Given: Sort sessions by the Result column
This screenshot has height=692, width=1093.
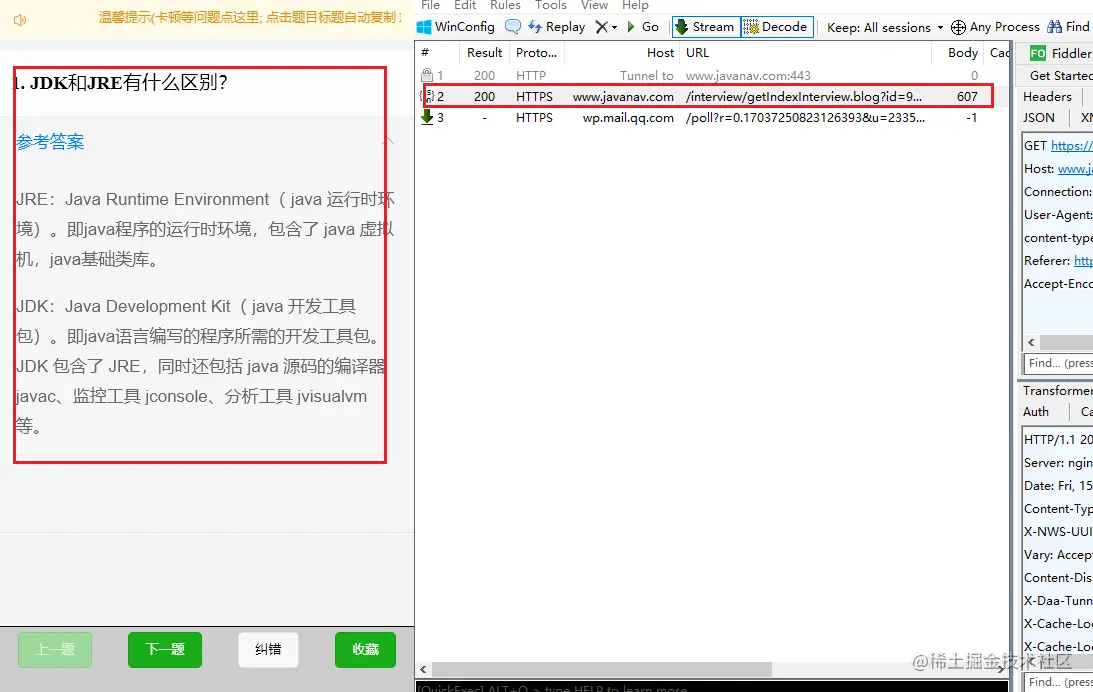Looking at the screenshot, I should (484, 53).
